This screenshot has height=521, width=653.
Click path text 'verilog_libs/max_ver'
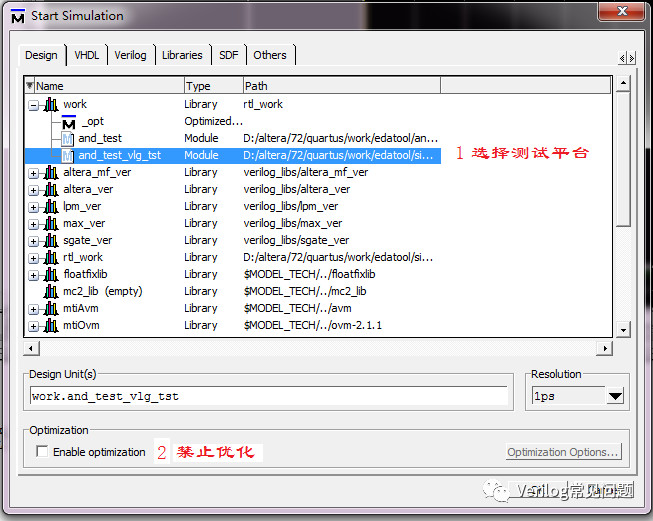tap(293, 224)
